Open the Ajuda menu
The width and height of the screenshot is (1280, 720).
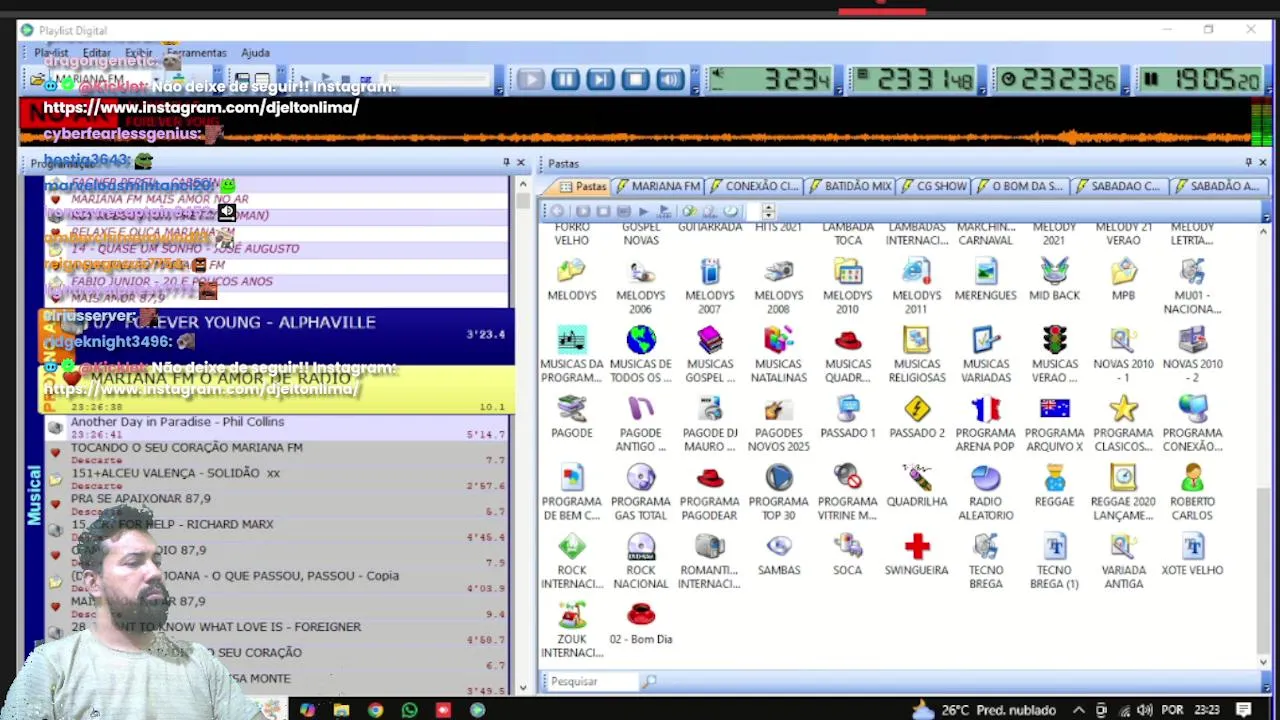255,53
